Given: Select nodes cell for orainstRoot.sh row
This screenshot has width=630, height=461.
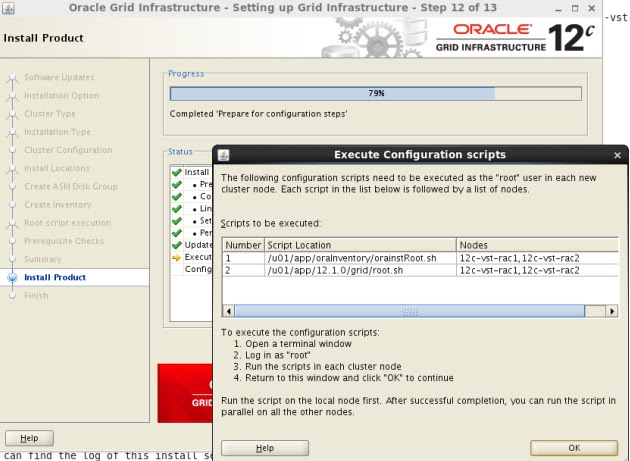Looking at the screenshot, I should tap(538, 258).
